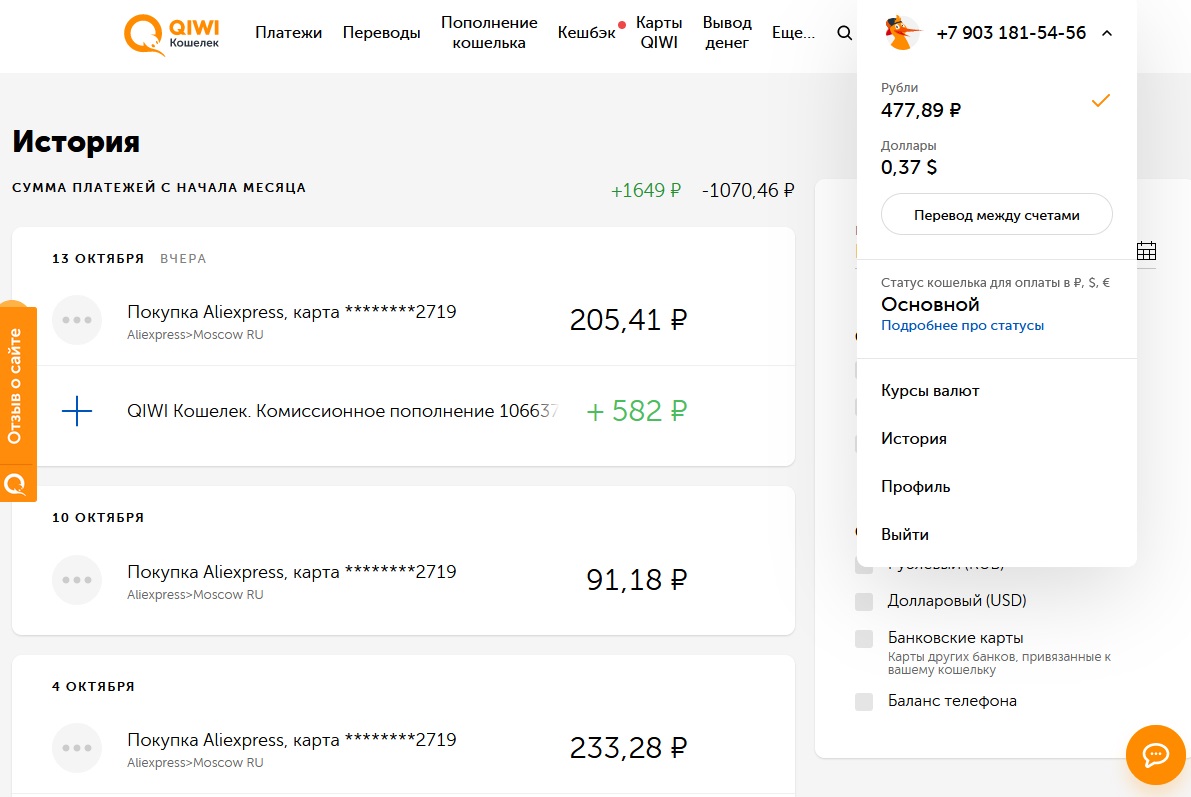Click the +1649 ₽ monthly income total

pos(646,190)
